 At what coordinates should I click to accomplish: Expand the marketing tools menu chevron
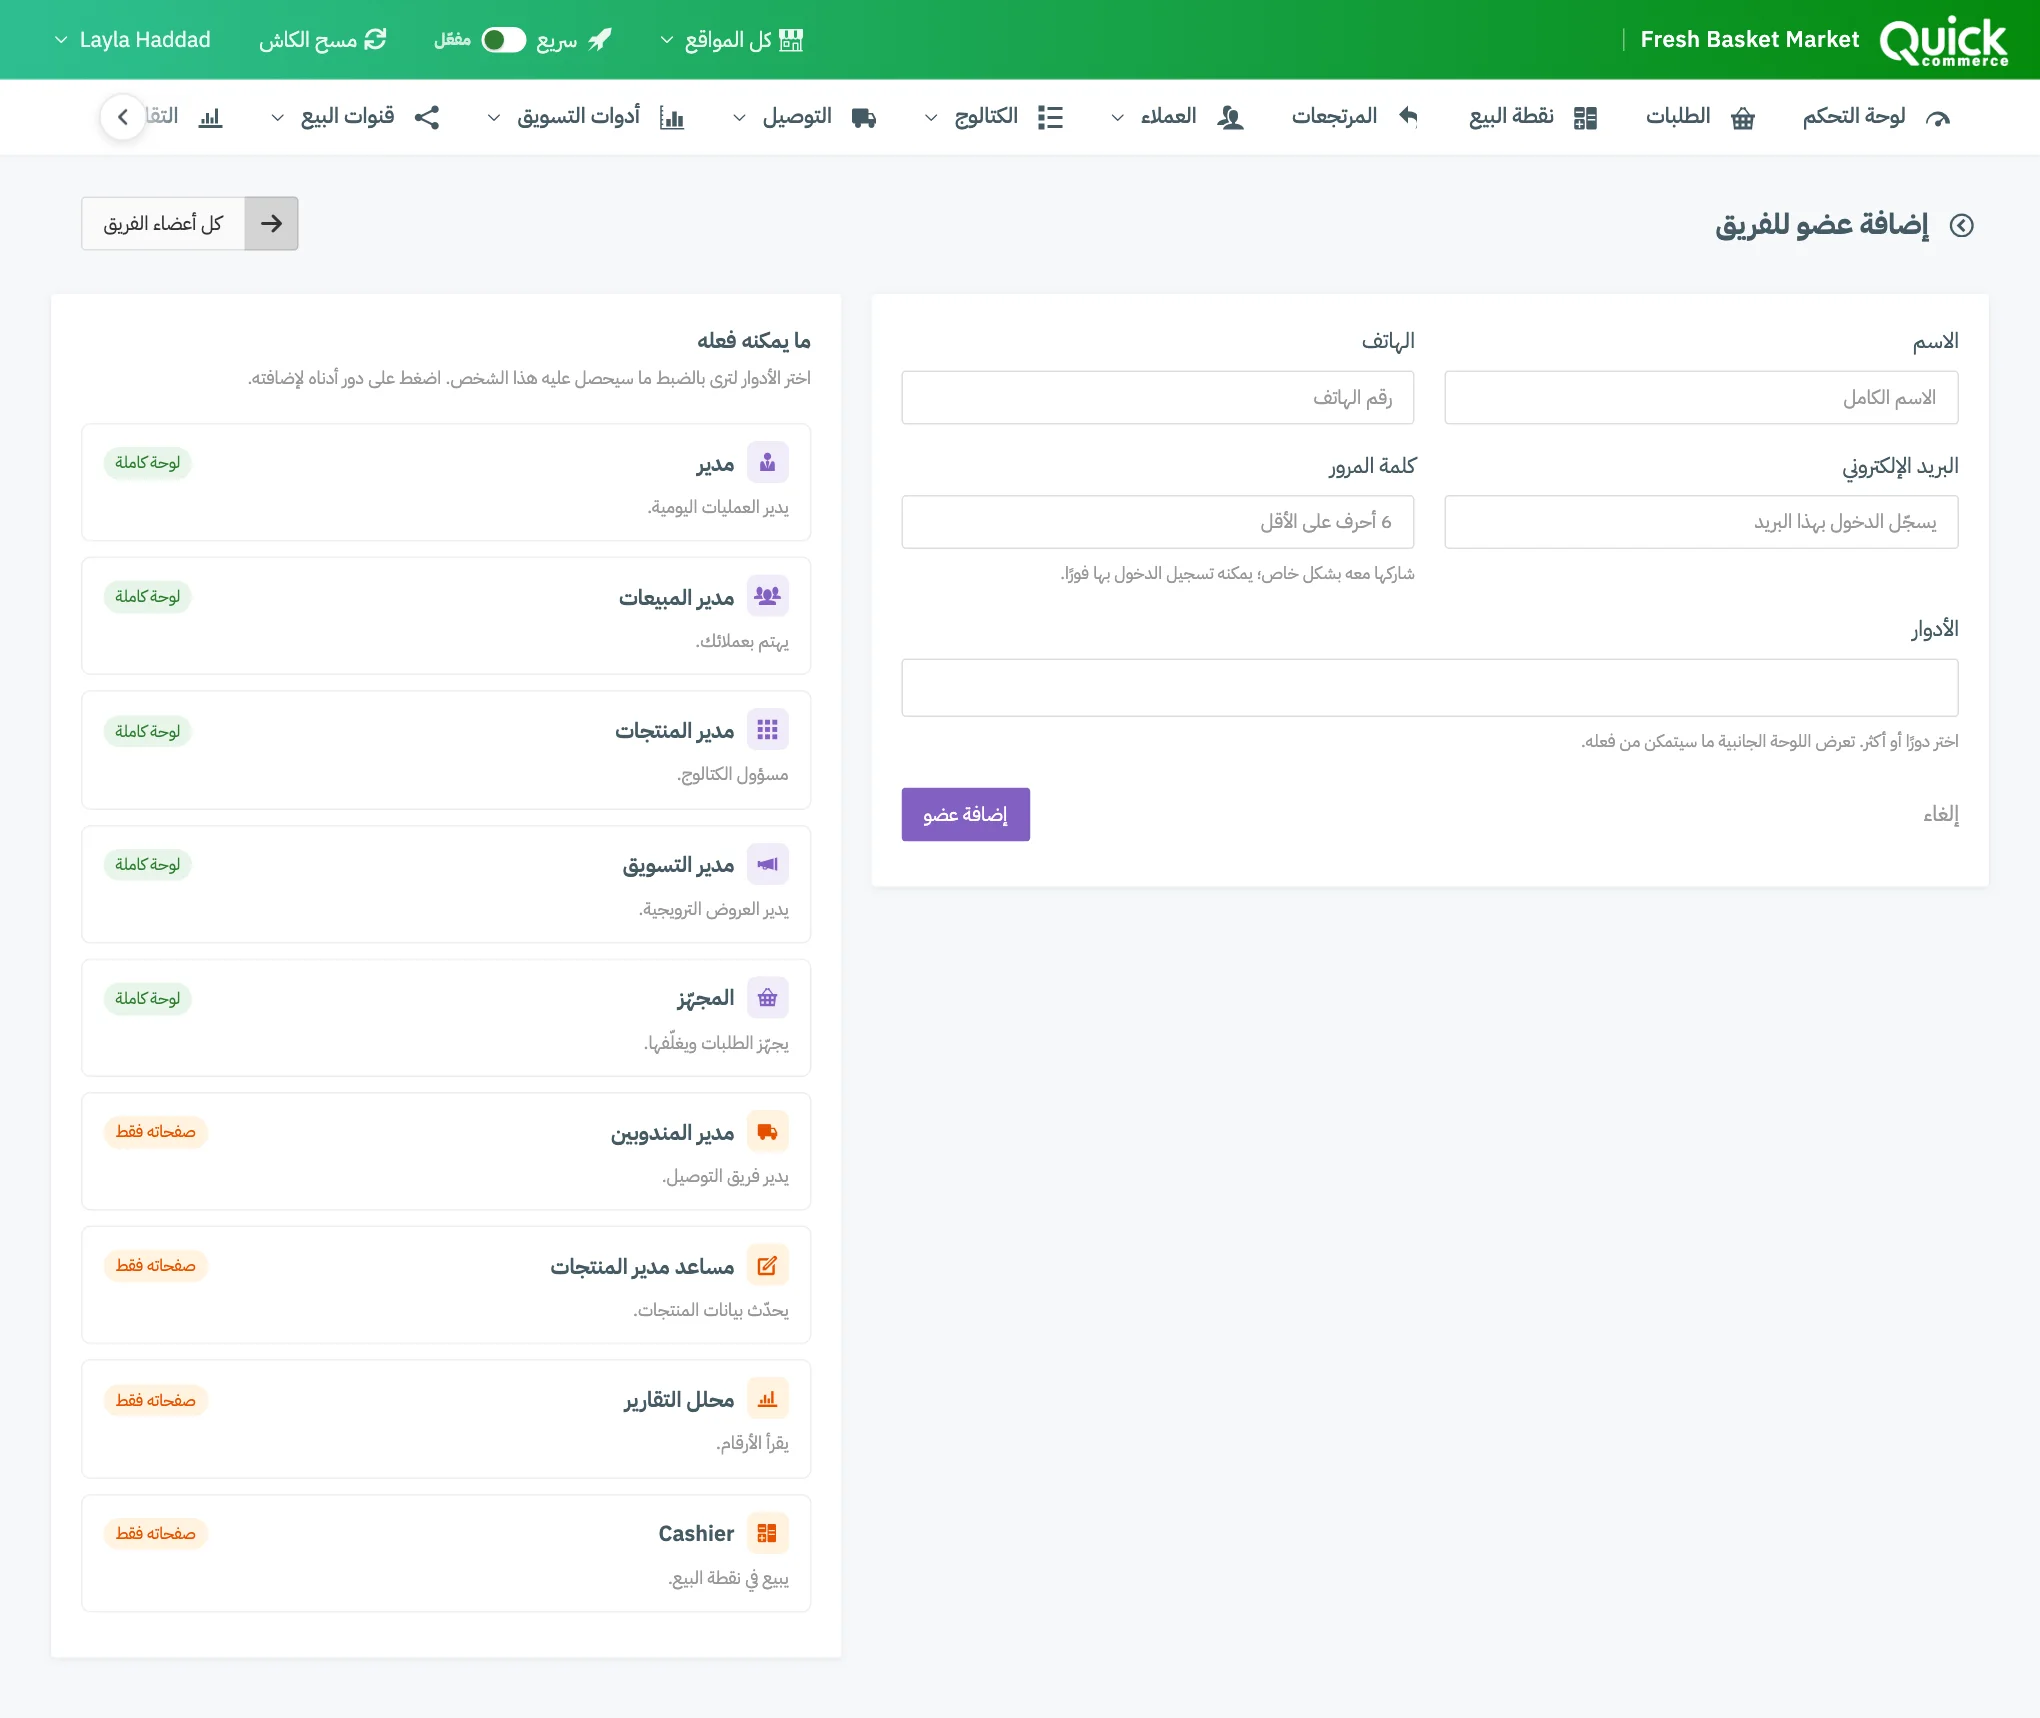[x=493, y=118]
